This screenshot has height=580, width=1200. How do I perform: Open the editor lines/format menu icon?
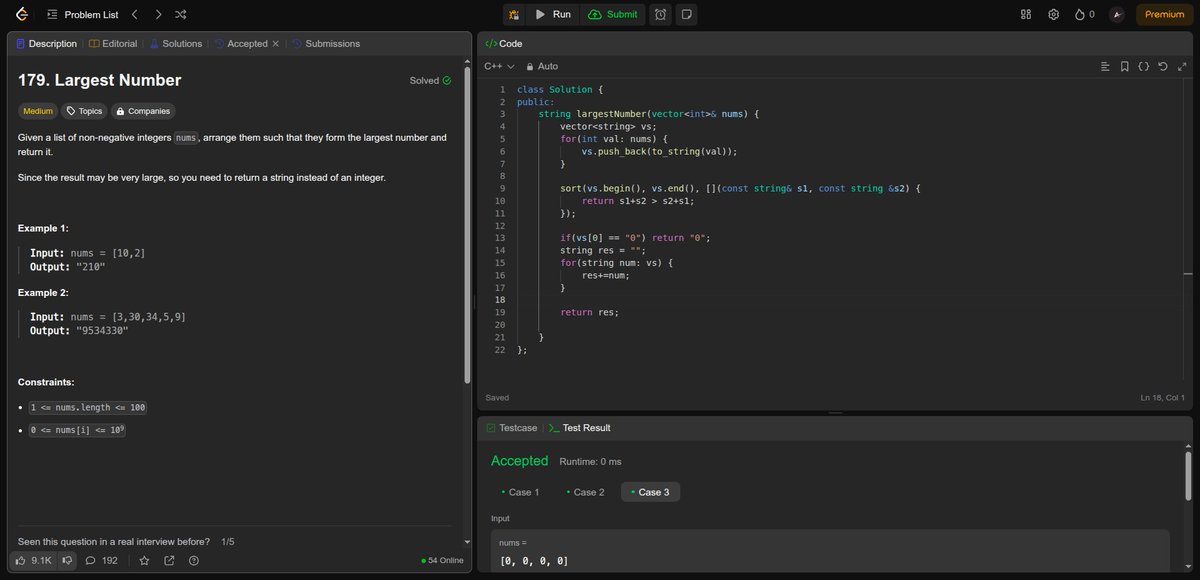point(1105,66)
